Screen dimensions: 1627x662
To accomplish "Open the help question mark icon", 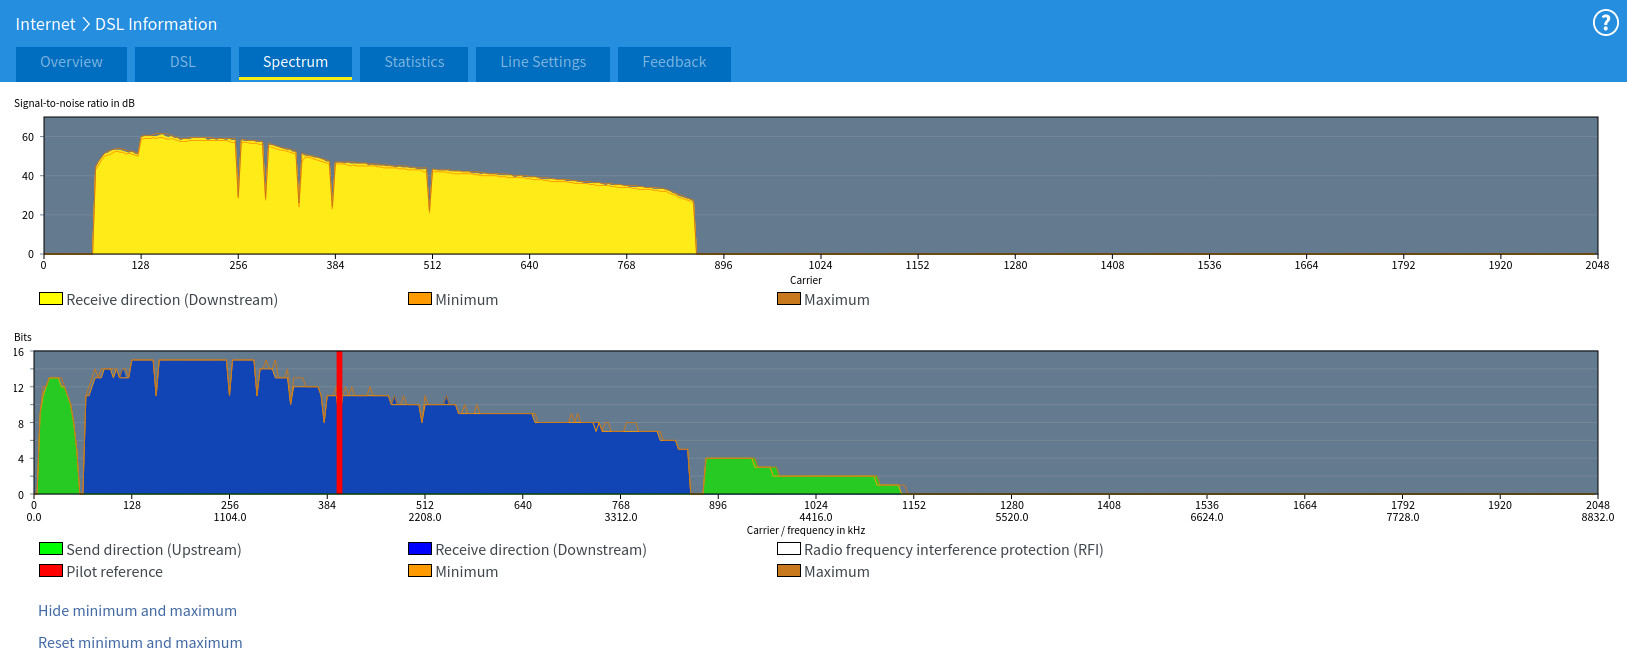I will 1605,23.
